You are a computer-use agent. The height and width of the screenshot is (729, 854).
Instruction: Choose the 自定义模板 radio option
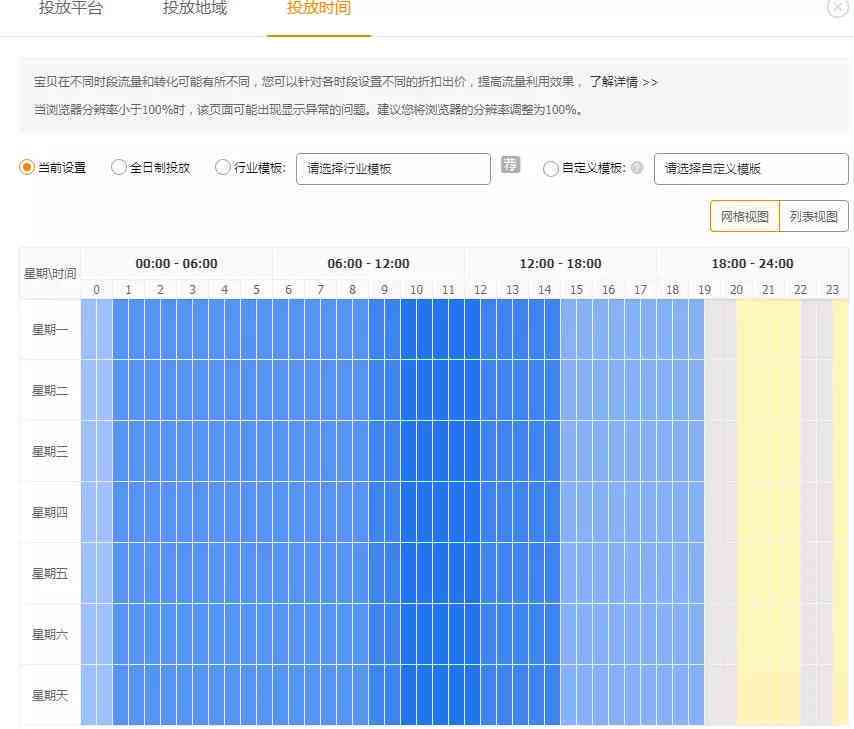point(551,168)
